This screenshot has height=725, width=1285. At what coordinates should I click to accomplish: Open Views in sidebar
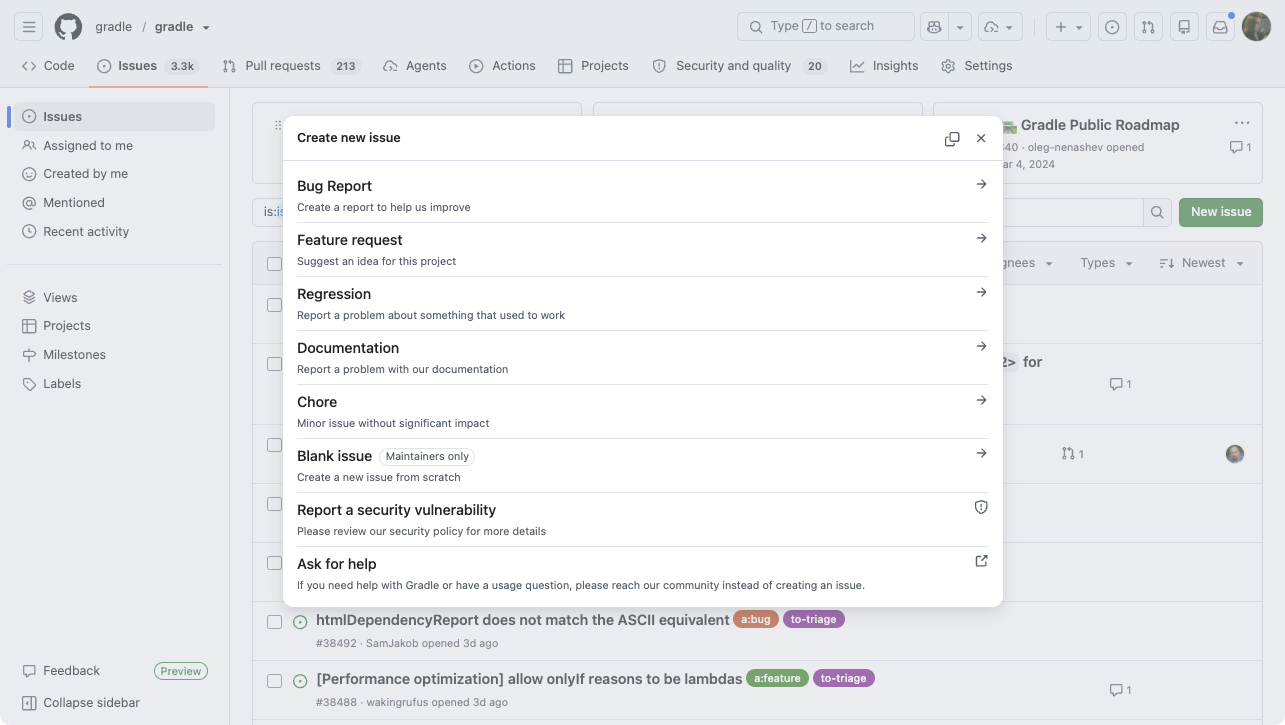click(114, 298)
